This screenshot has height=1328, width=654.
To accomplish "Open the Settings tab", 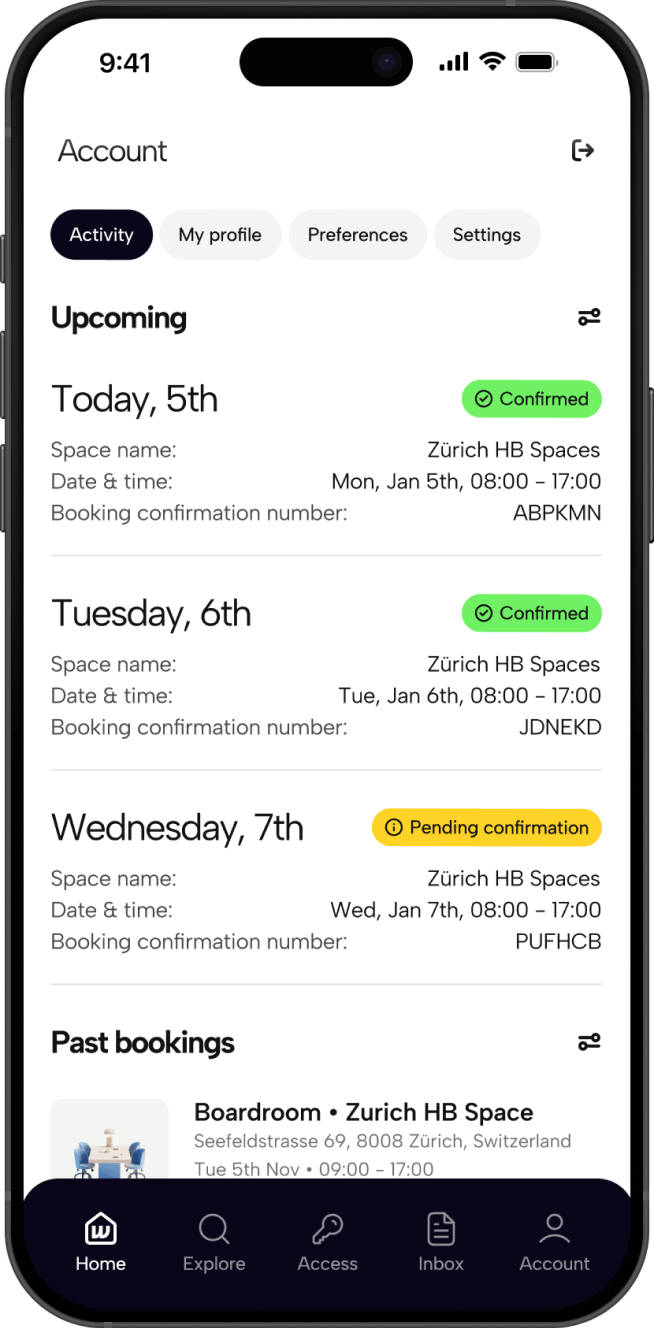I will [x=486, y=235].
